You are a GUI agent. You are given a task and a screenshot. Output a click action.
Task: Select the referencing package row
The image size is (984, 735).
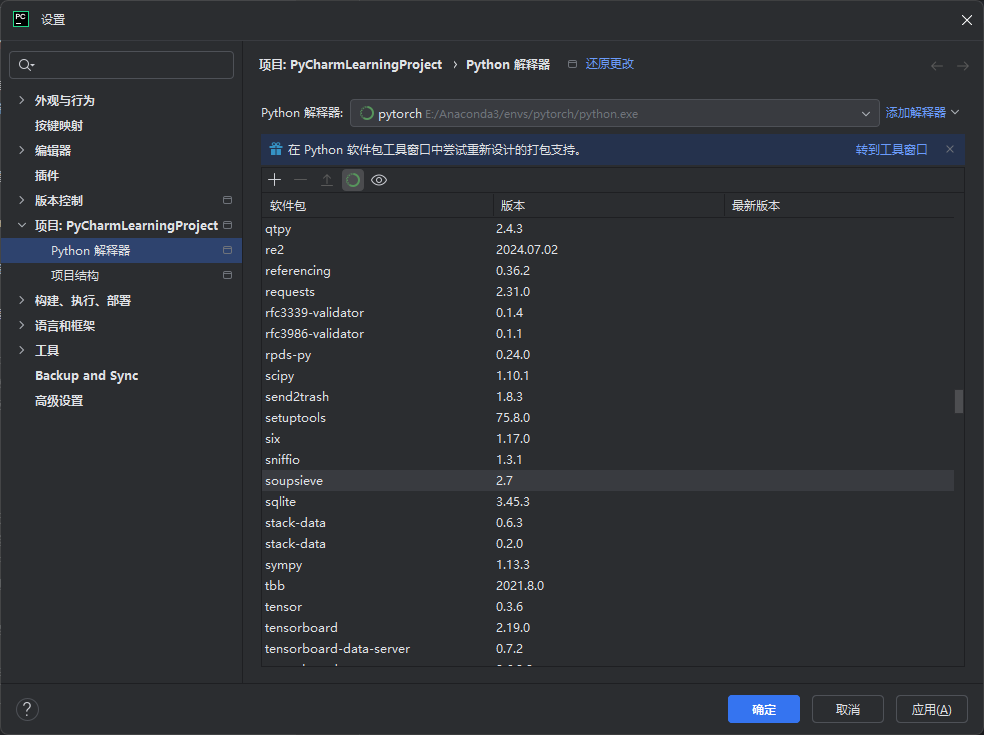point(607,271)
